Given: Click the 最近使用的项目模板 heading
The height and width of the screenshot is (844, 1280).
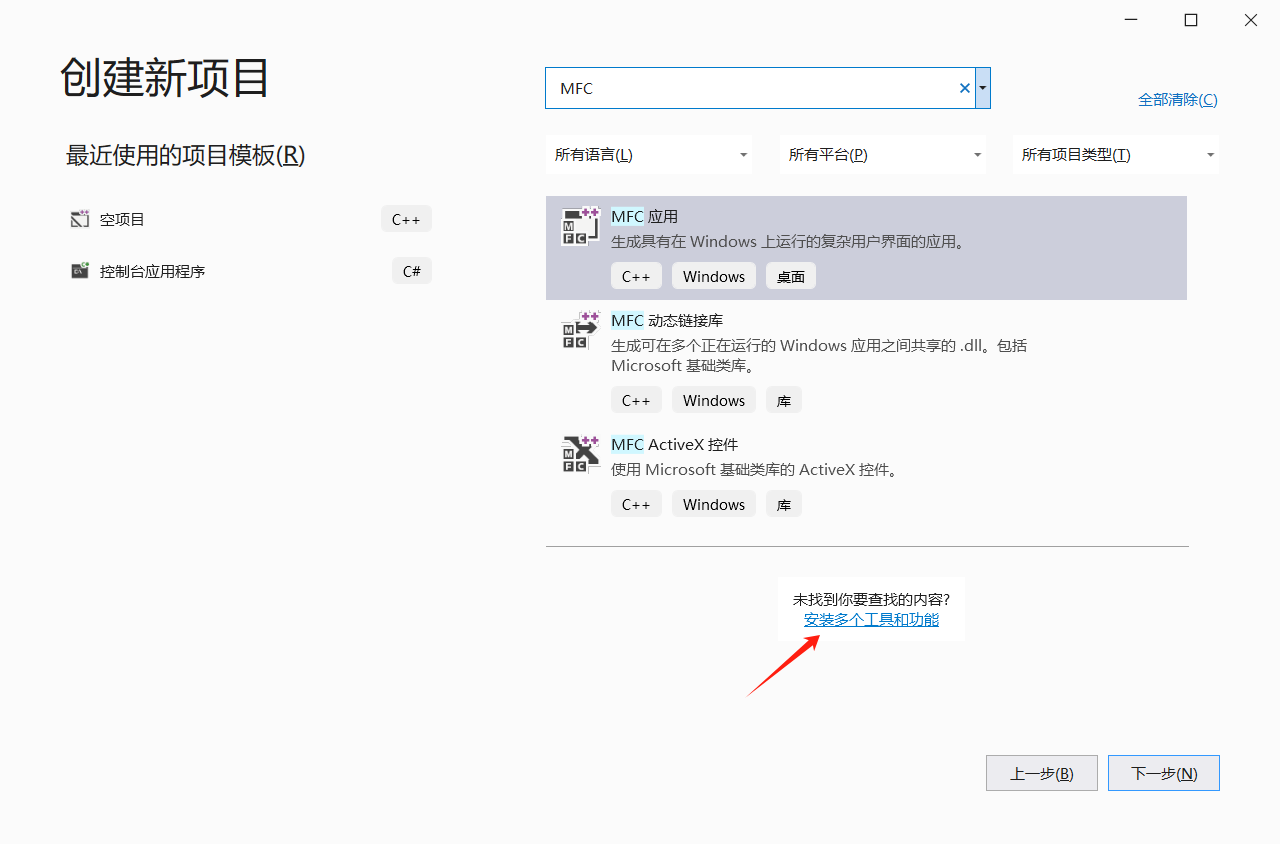Looking at the screenshot, I should pos(185,155).
